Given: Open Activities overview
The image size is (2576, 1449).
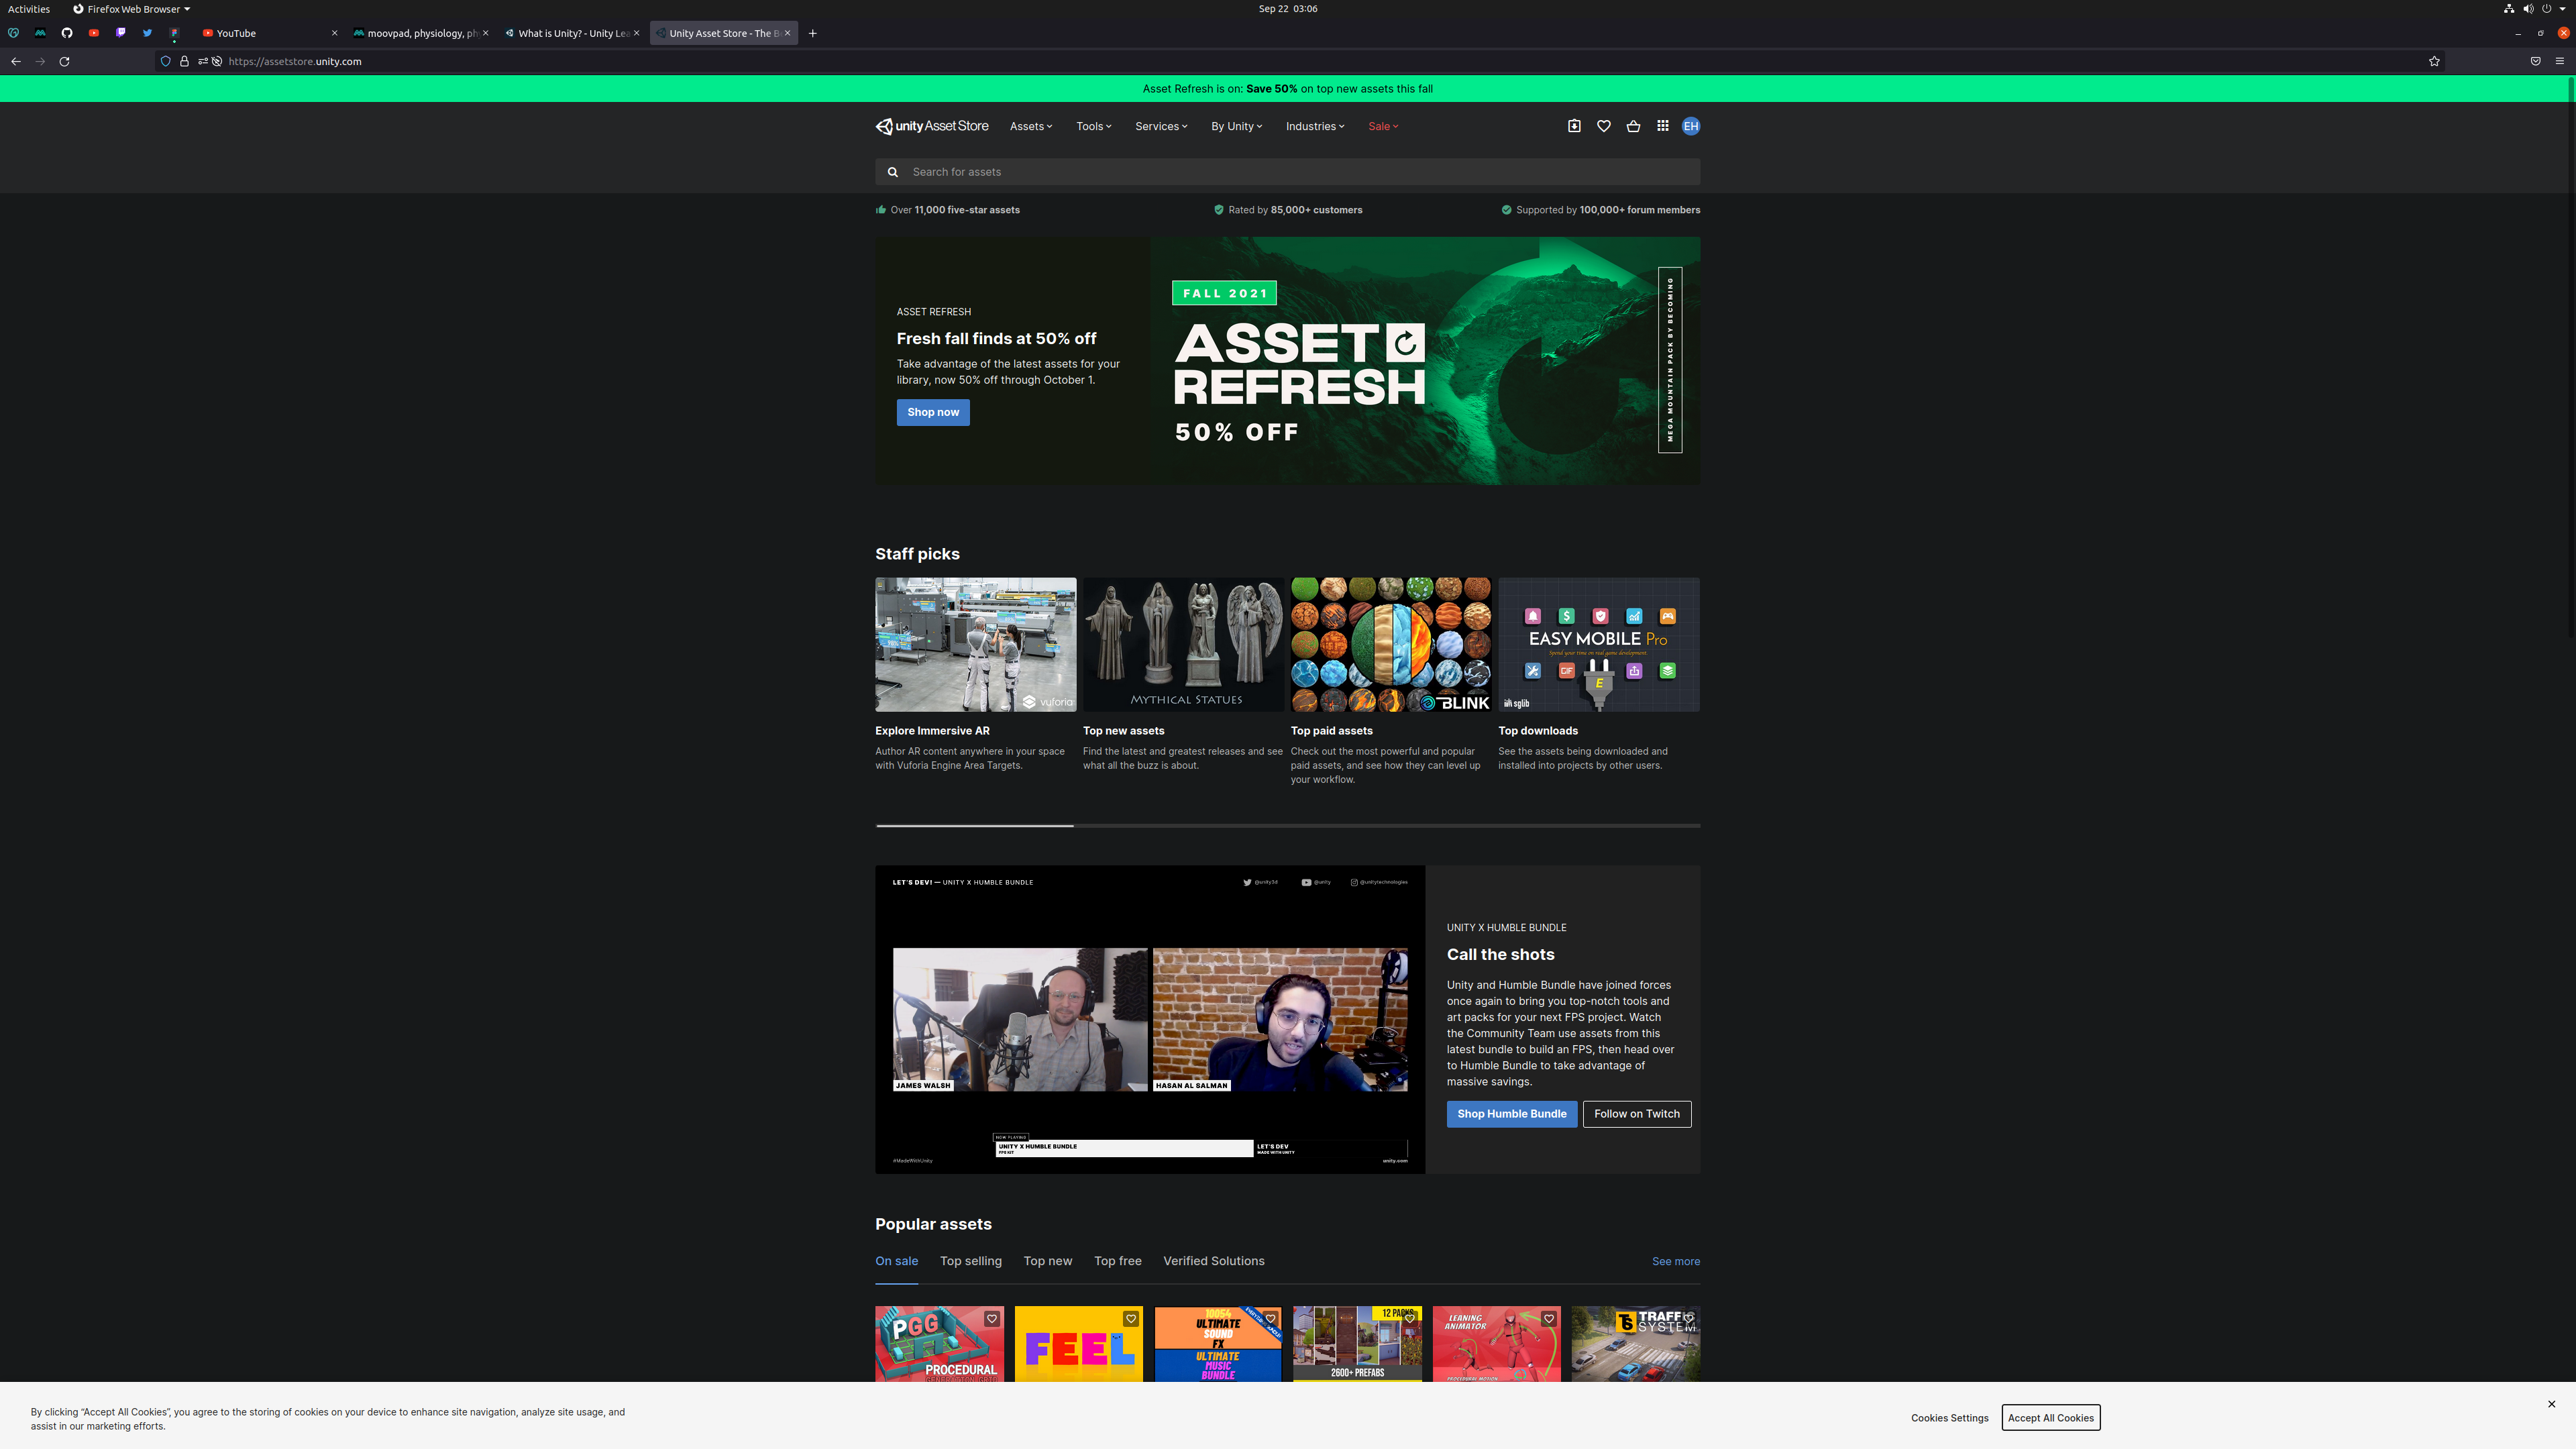Looking at the screenshot, I should (29, 9).
